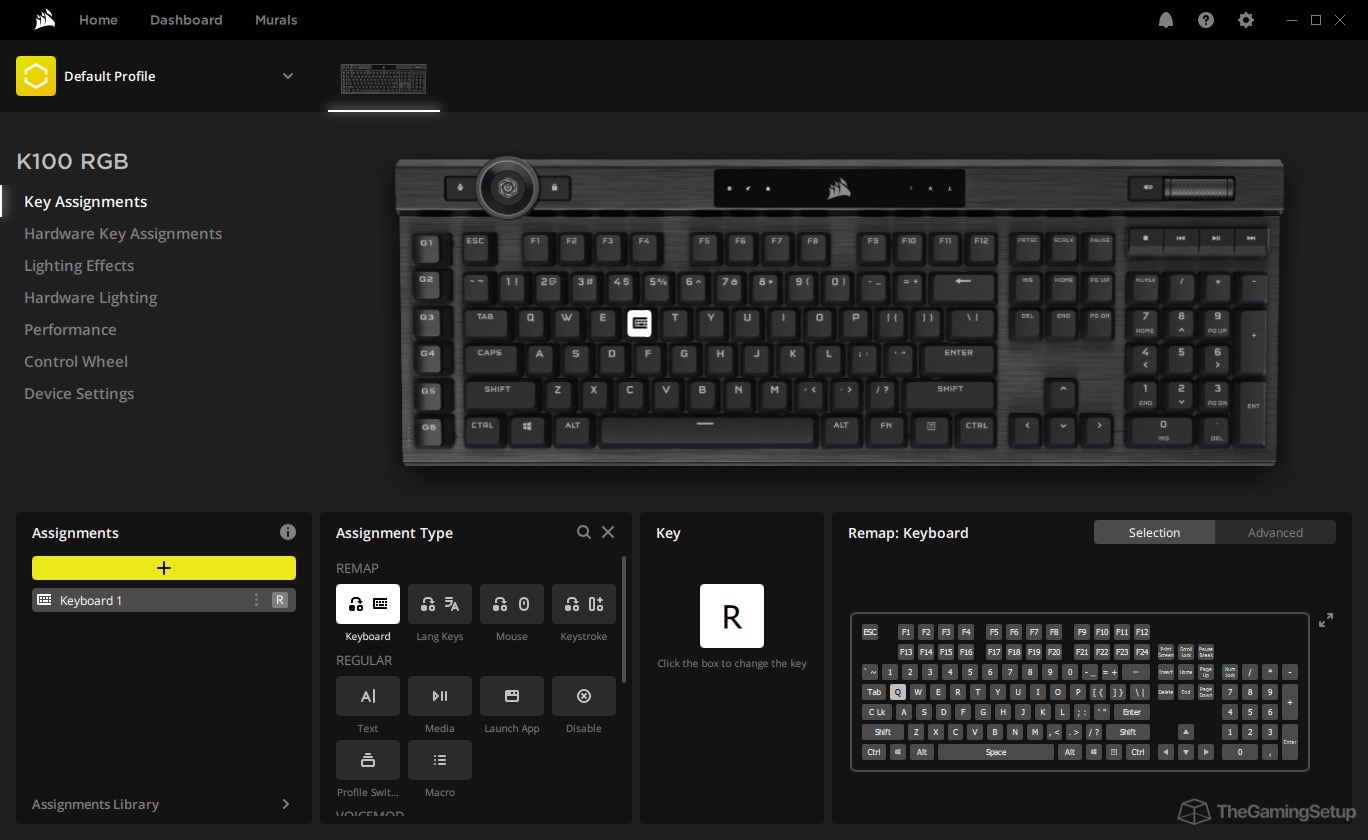The image size is (1368, 840).
Task: Select the Lang Keys remap option
Action: pos(439,604)
